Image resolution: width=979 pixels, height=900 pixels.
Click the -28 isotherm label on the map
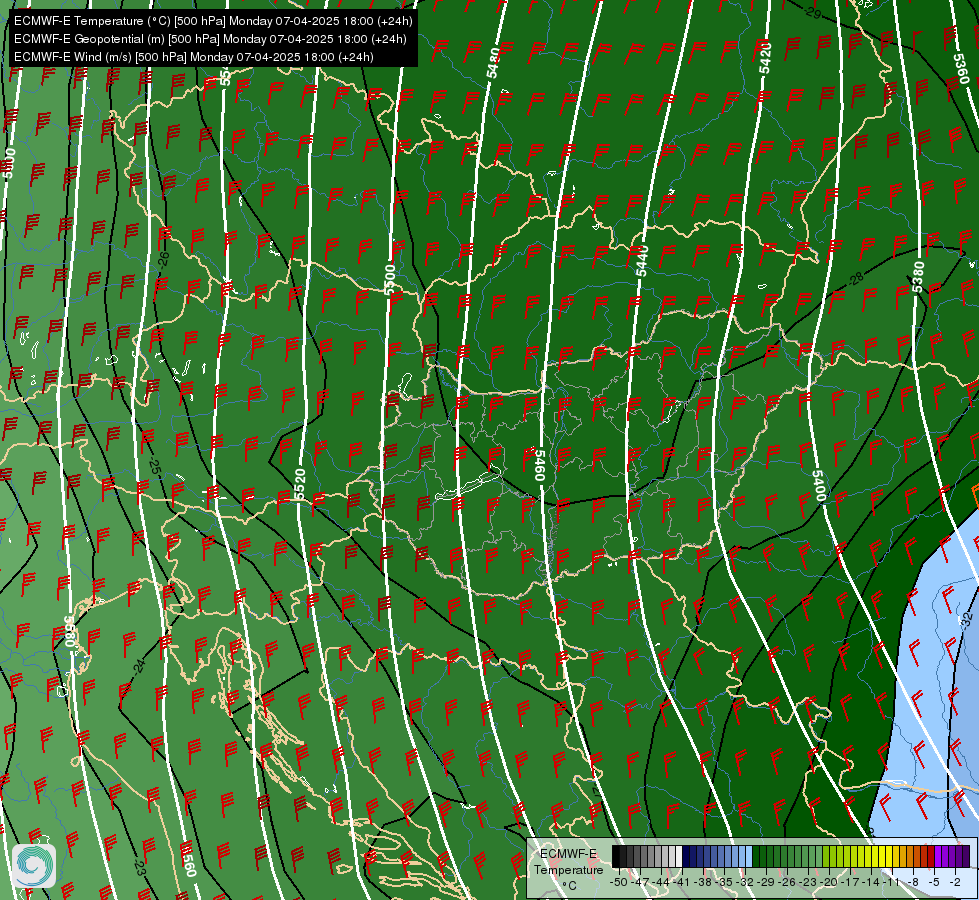click(x=855, y=279)
